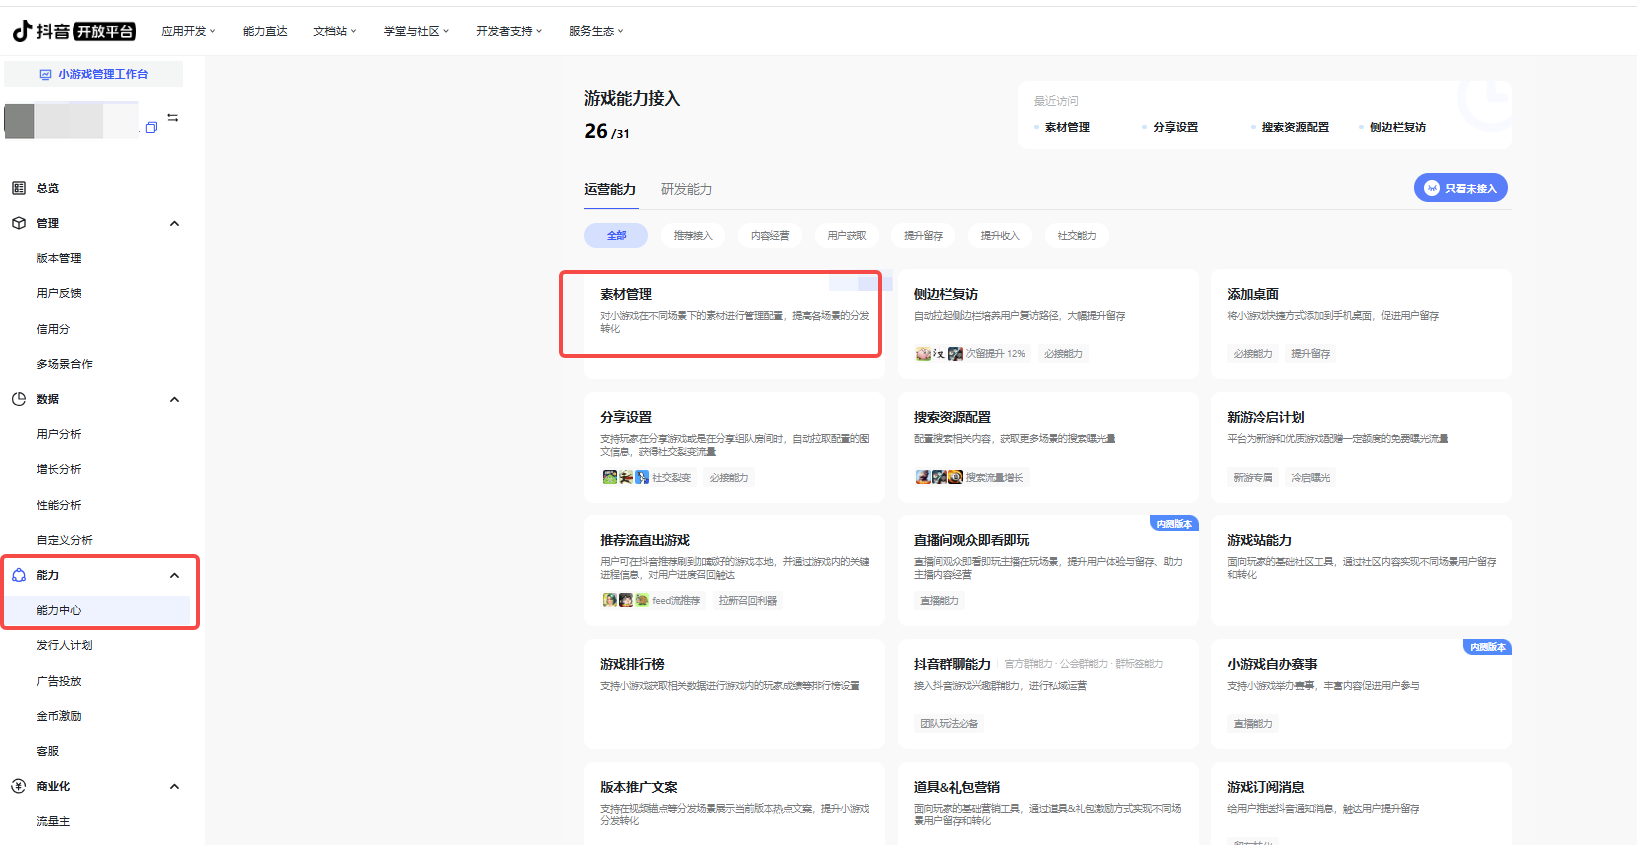Open the 应用开发 dropdown menu
Viewport: 1637px width, 845px height.
pos(188,31)
